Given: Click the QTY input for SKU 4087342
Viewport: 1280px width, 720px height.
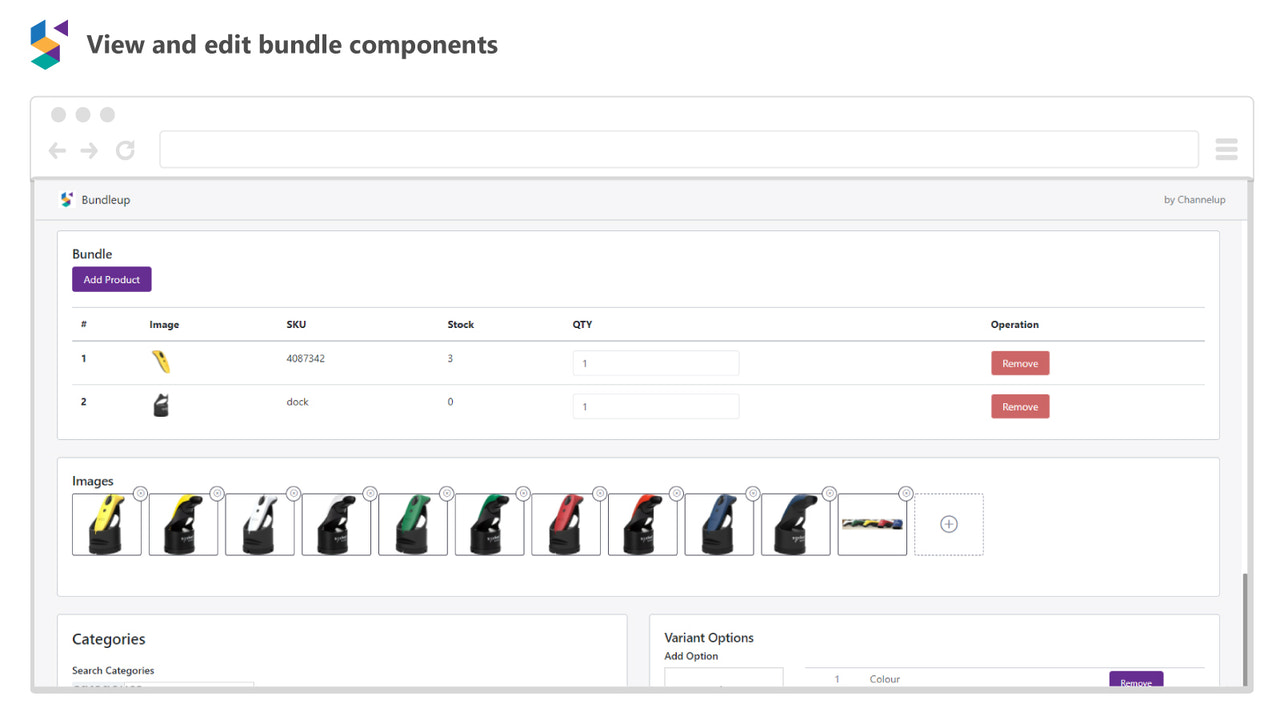Looking at the screenshot, I should (x=656, y=362).
